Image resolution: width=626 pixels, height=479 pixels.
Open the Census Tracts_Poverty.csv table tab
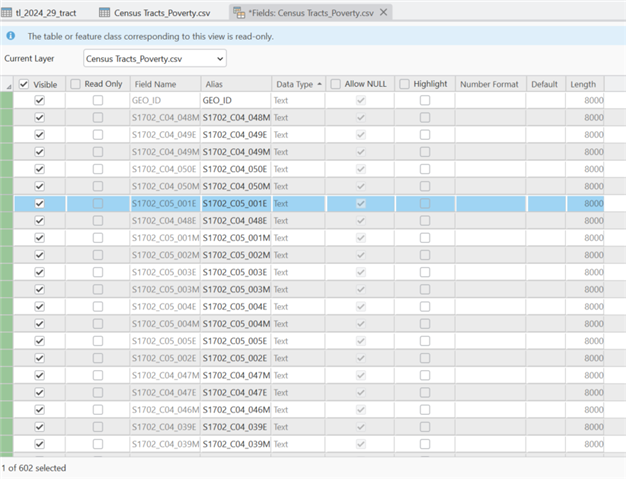pyautogui.click(x=155, y=13)
